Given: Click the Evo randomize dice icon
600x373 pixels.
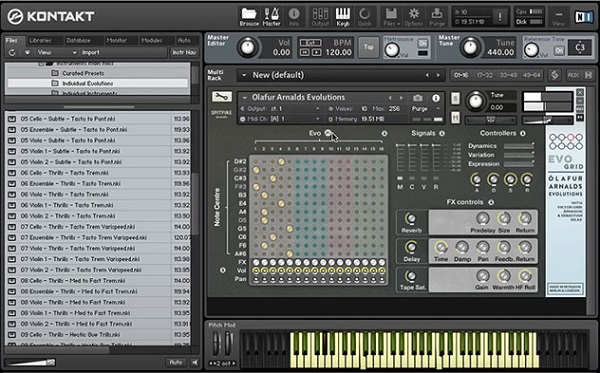Looking at the screenshot, I should pyautogui.click(x=328, y=133).
